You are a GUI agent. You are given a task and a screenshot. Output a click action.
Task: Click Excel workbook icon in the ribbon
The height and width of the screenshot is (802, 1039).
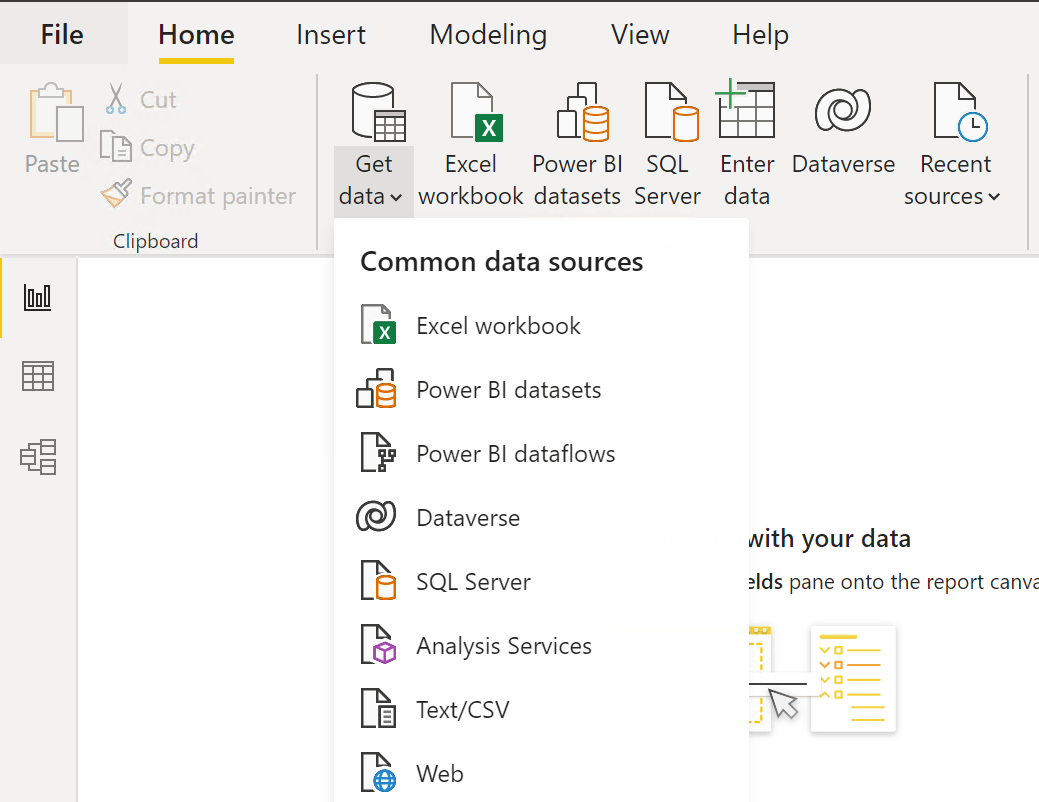pyautogui.click(x=476, y=112)
